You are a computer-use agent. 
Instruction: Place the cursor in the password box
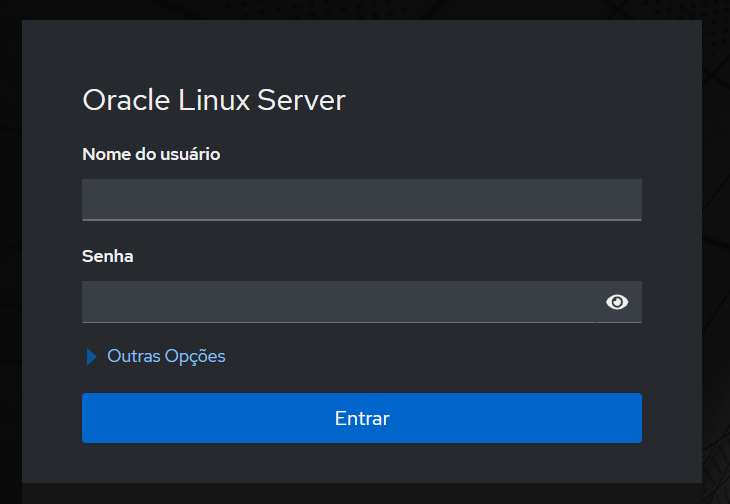[x=338, y=302]
